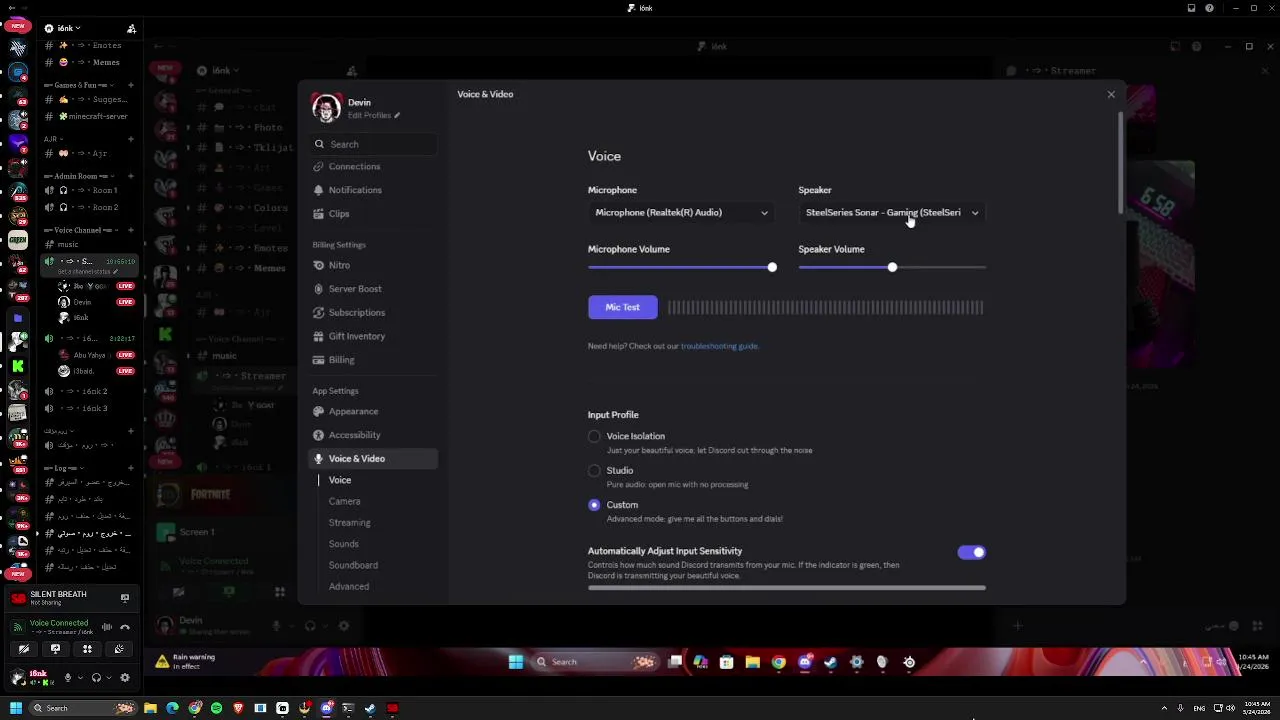
Task: Collapse the Admin Room channel category
Action: [x=77, y=176]
